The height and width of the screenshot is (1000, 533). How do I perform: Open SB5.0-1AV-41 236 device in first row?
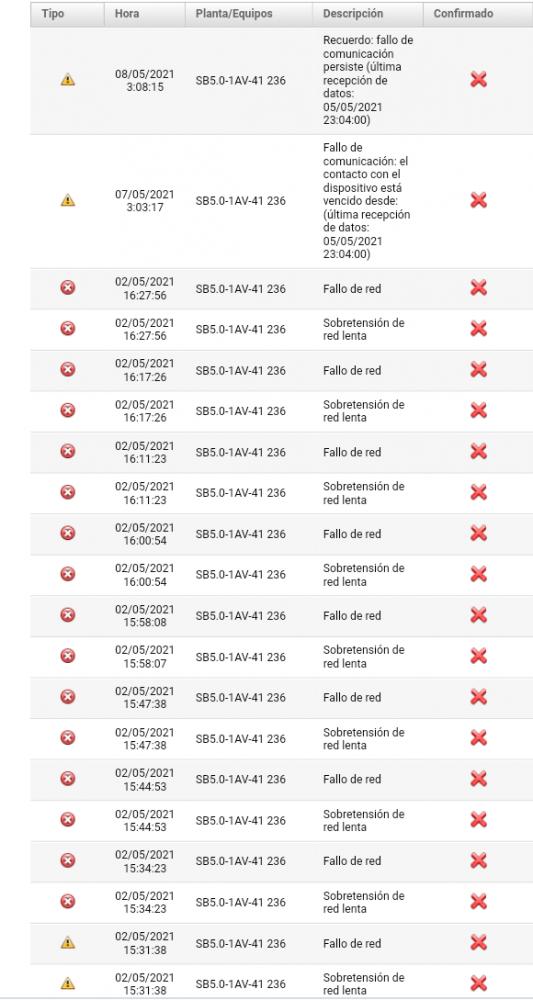(x=240, y=80)
